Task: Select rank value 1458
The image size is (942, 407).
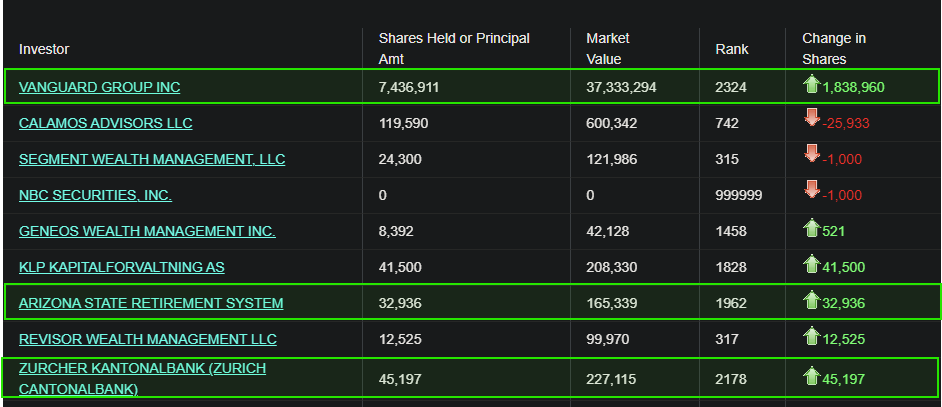Action: tap(731, 232)
